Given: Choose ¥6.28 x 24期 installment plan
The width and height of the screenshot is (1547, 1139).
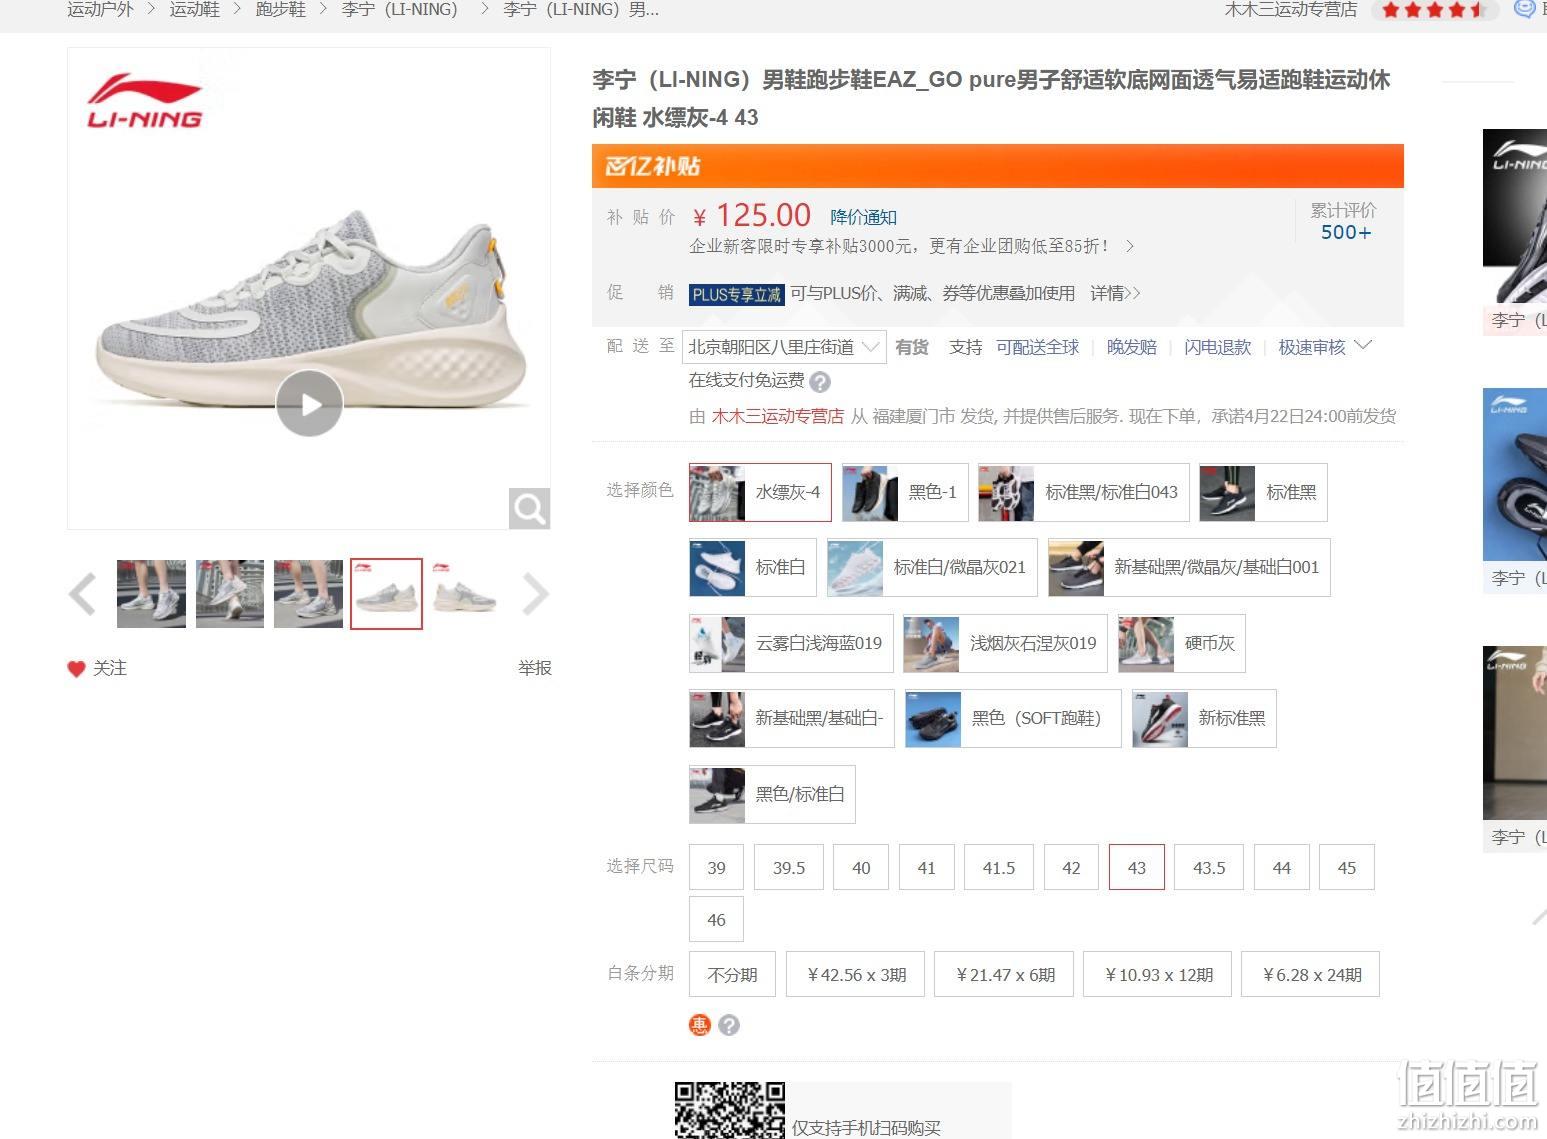Looking at the screenshot, I should point(1310,974).
